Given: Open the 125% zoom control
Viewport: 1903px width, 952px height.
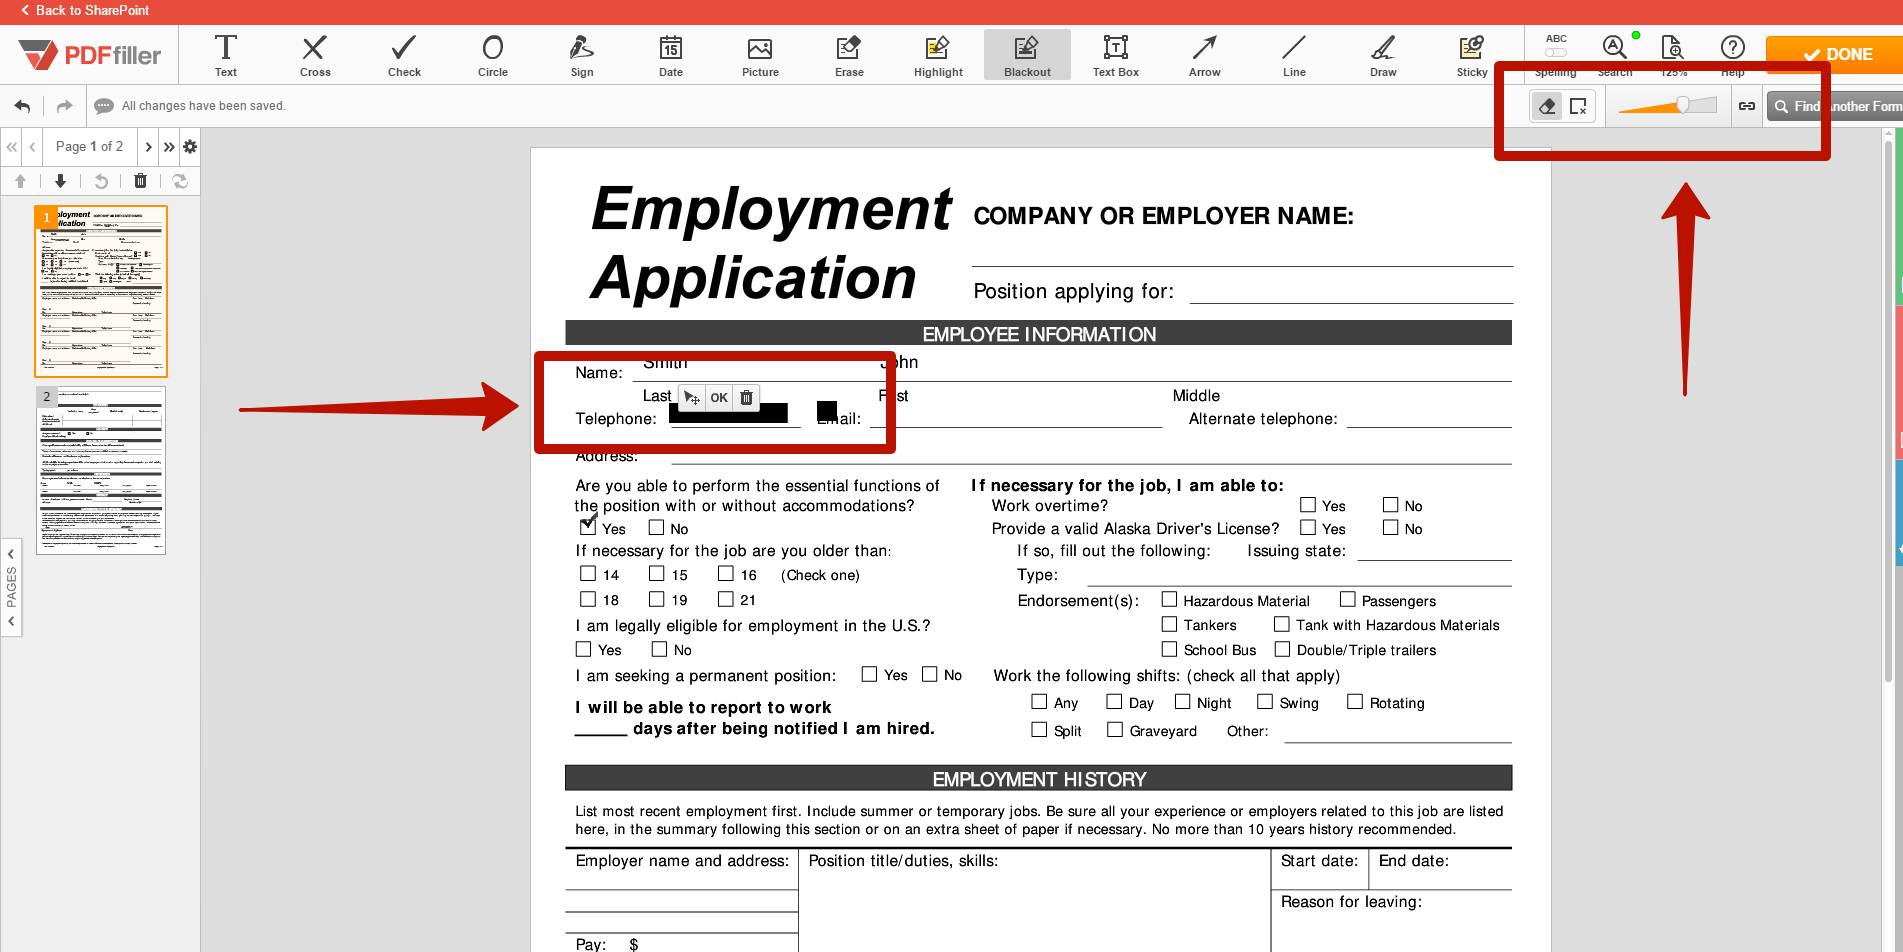Looking at the screenshot, I should click(x=1673, y=54).
